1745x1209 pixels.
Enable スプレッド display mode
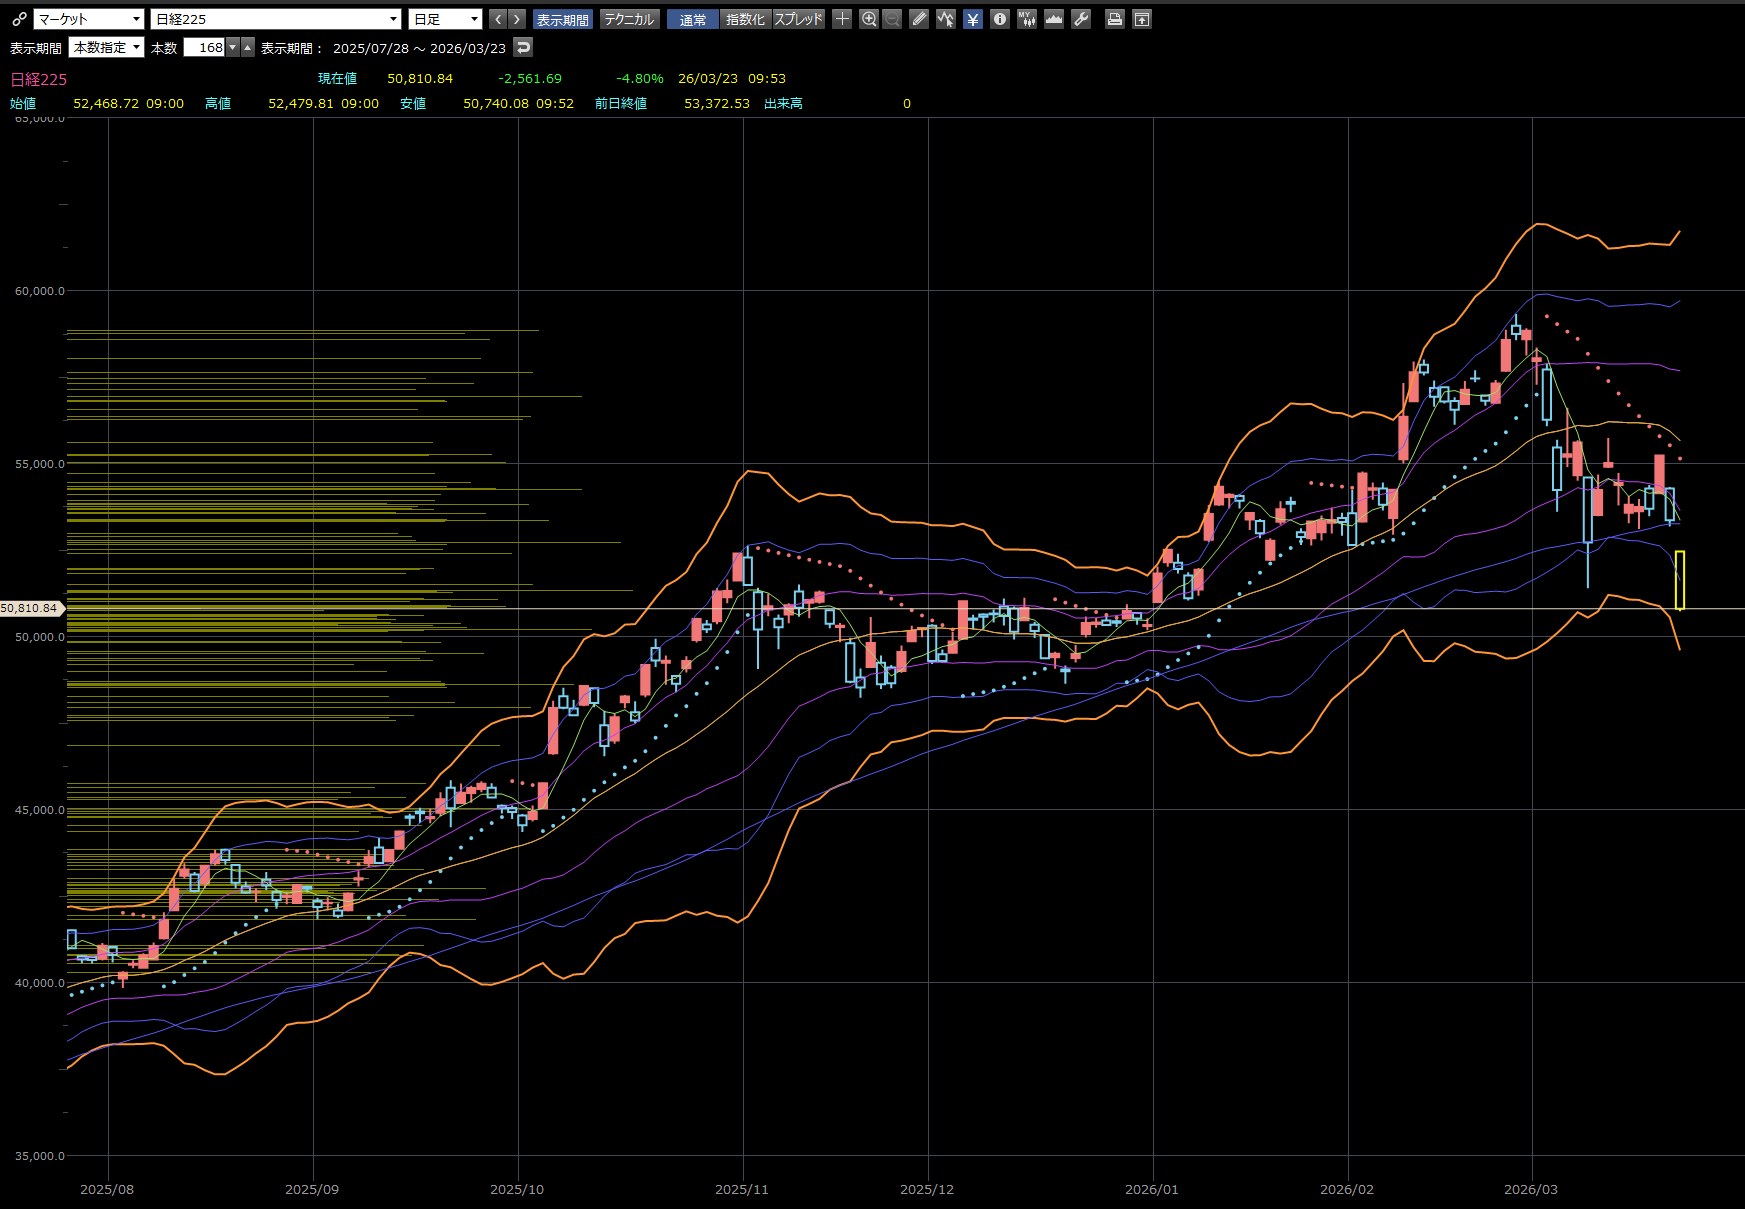(x=798, y=19)
